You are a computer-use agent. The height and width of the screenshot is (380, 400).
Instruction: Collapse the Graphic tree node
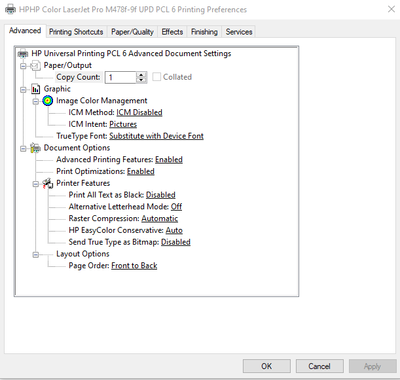coord(23,90)
